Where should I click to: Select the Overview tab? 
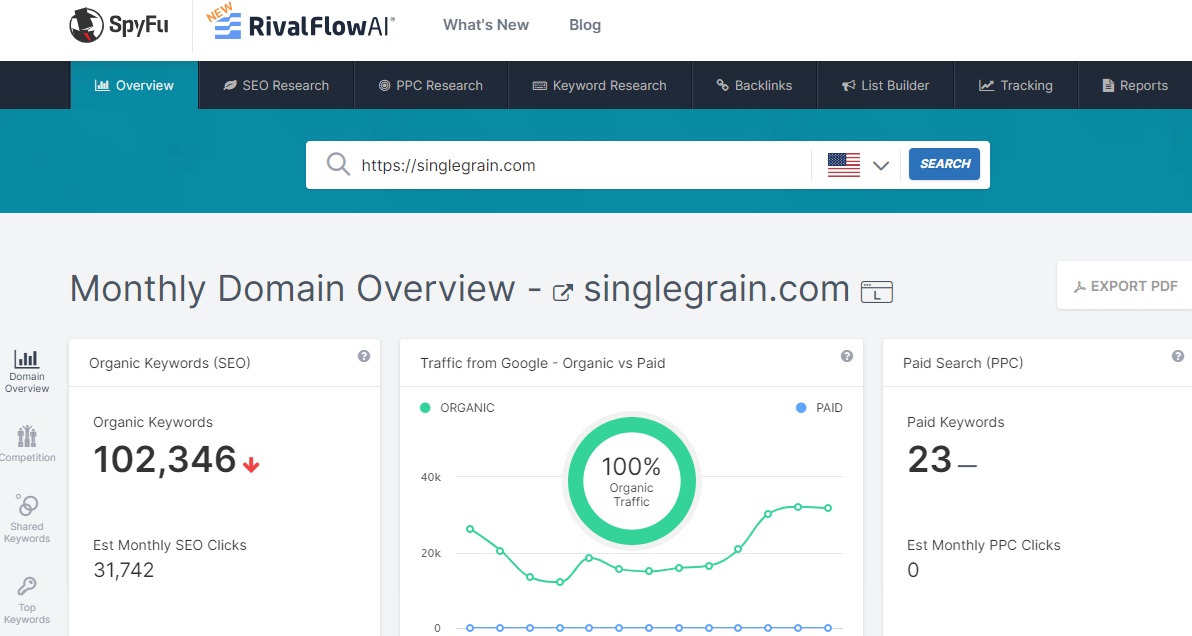click(134, 85)
